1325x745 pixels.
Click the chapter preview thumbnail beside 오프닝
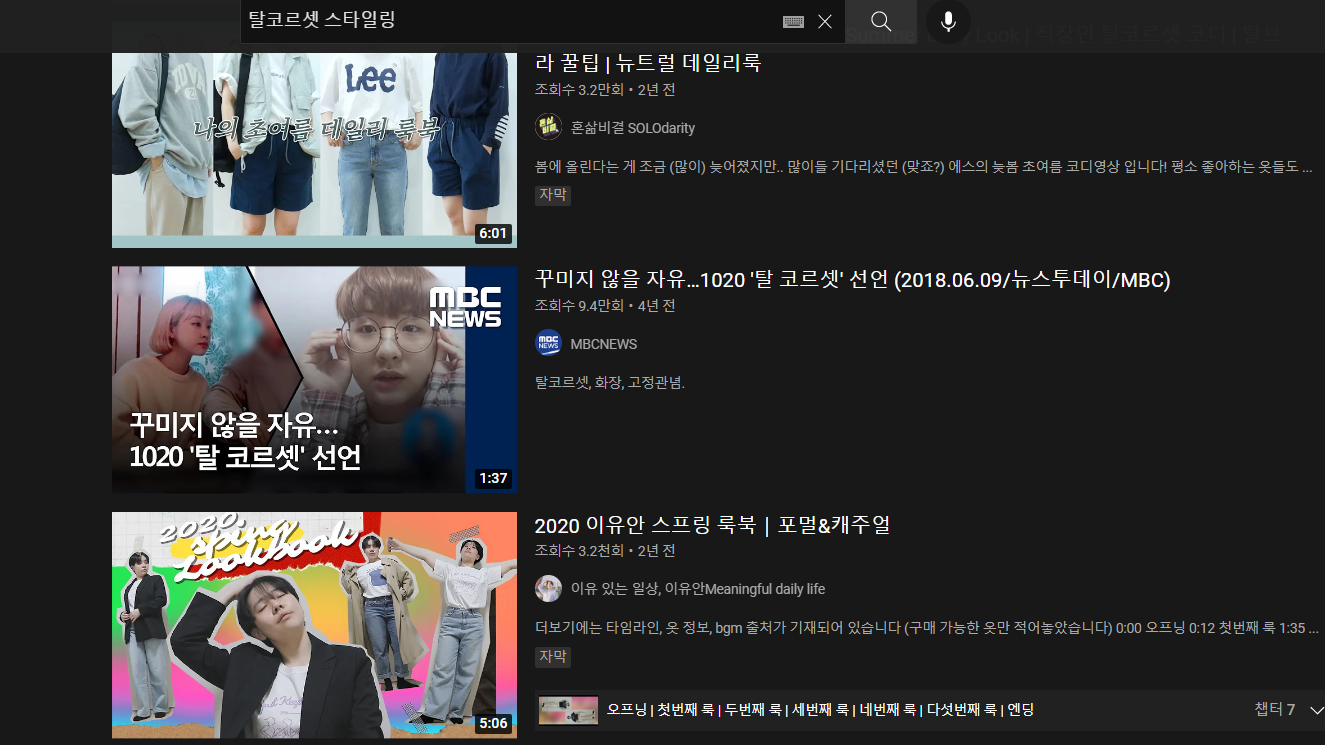(x=568, y=710)
